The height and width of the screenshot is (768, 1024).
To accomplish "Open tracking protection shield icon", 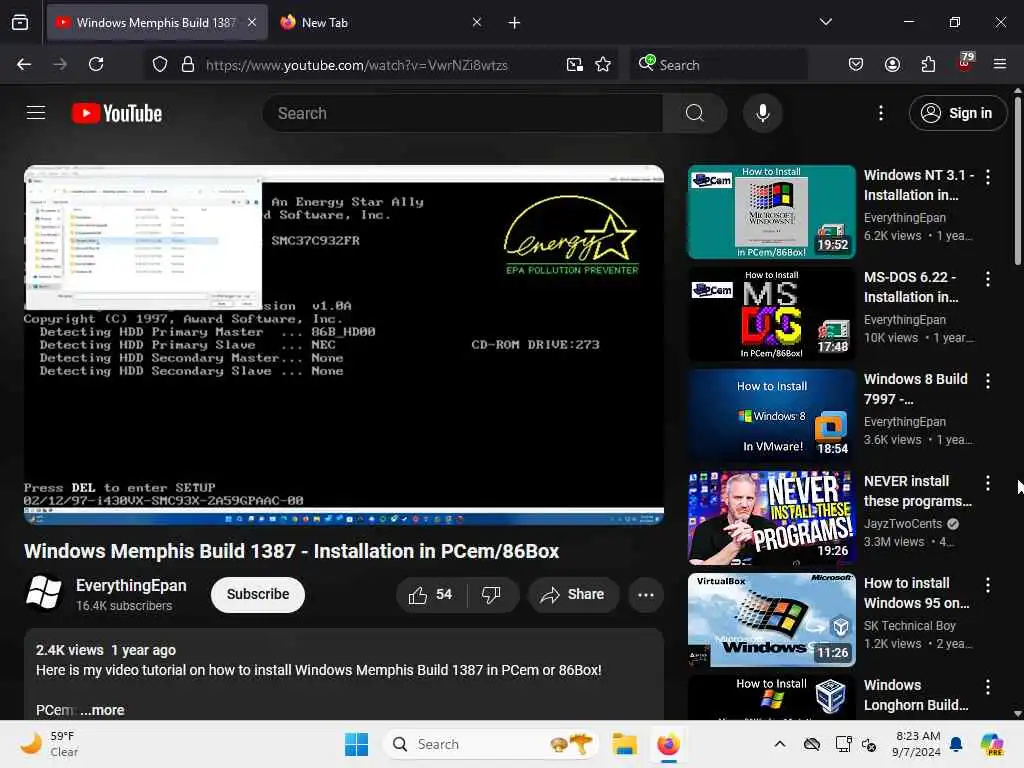I will coord(160,65).
